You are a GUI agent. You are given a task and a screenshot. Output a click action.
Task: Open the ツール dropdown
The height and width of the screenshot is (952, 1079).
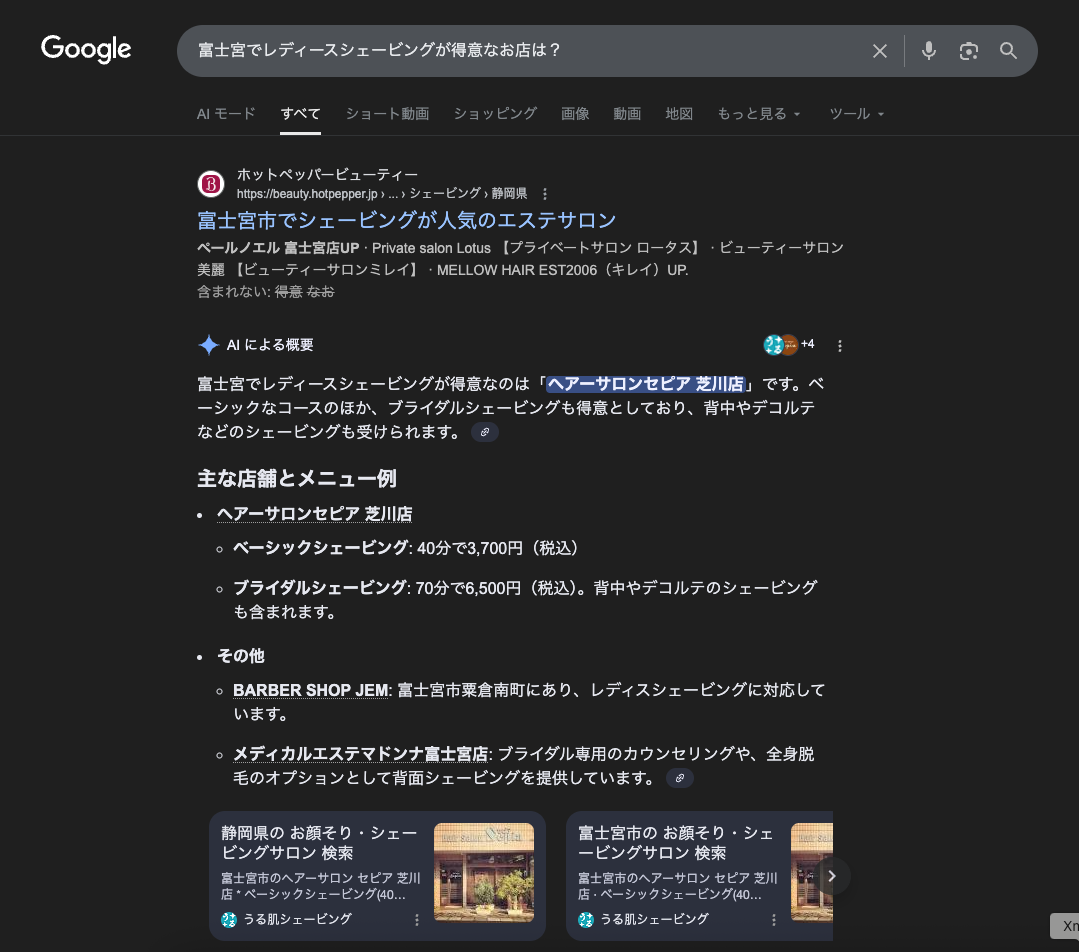857,114
